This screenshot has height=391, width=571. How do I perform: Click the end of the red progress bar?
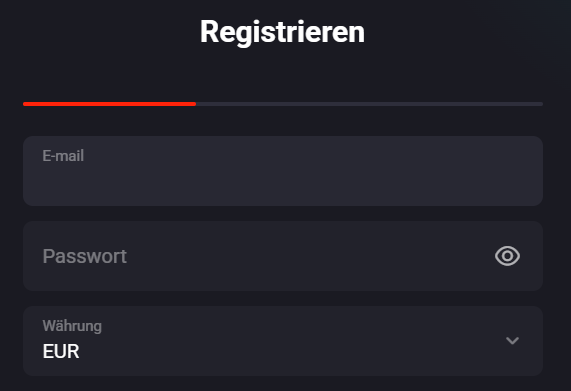point(194,104)
